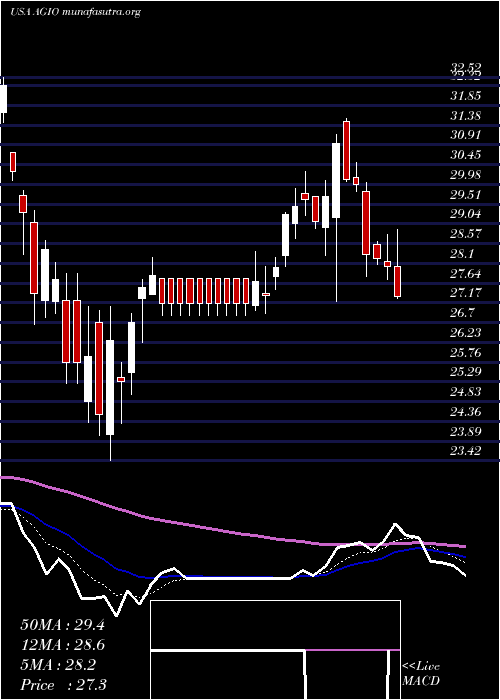
Task: Click the 12MA : 28.6 reading
Action: pos(63,646)
